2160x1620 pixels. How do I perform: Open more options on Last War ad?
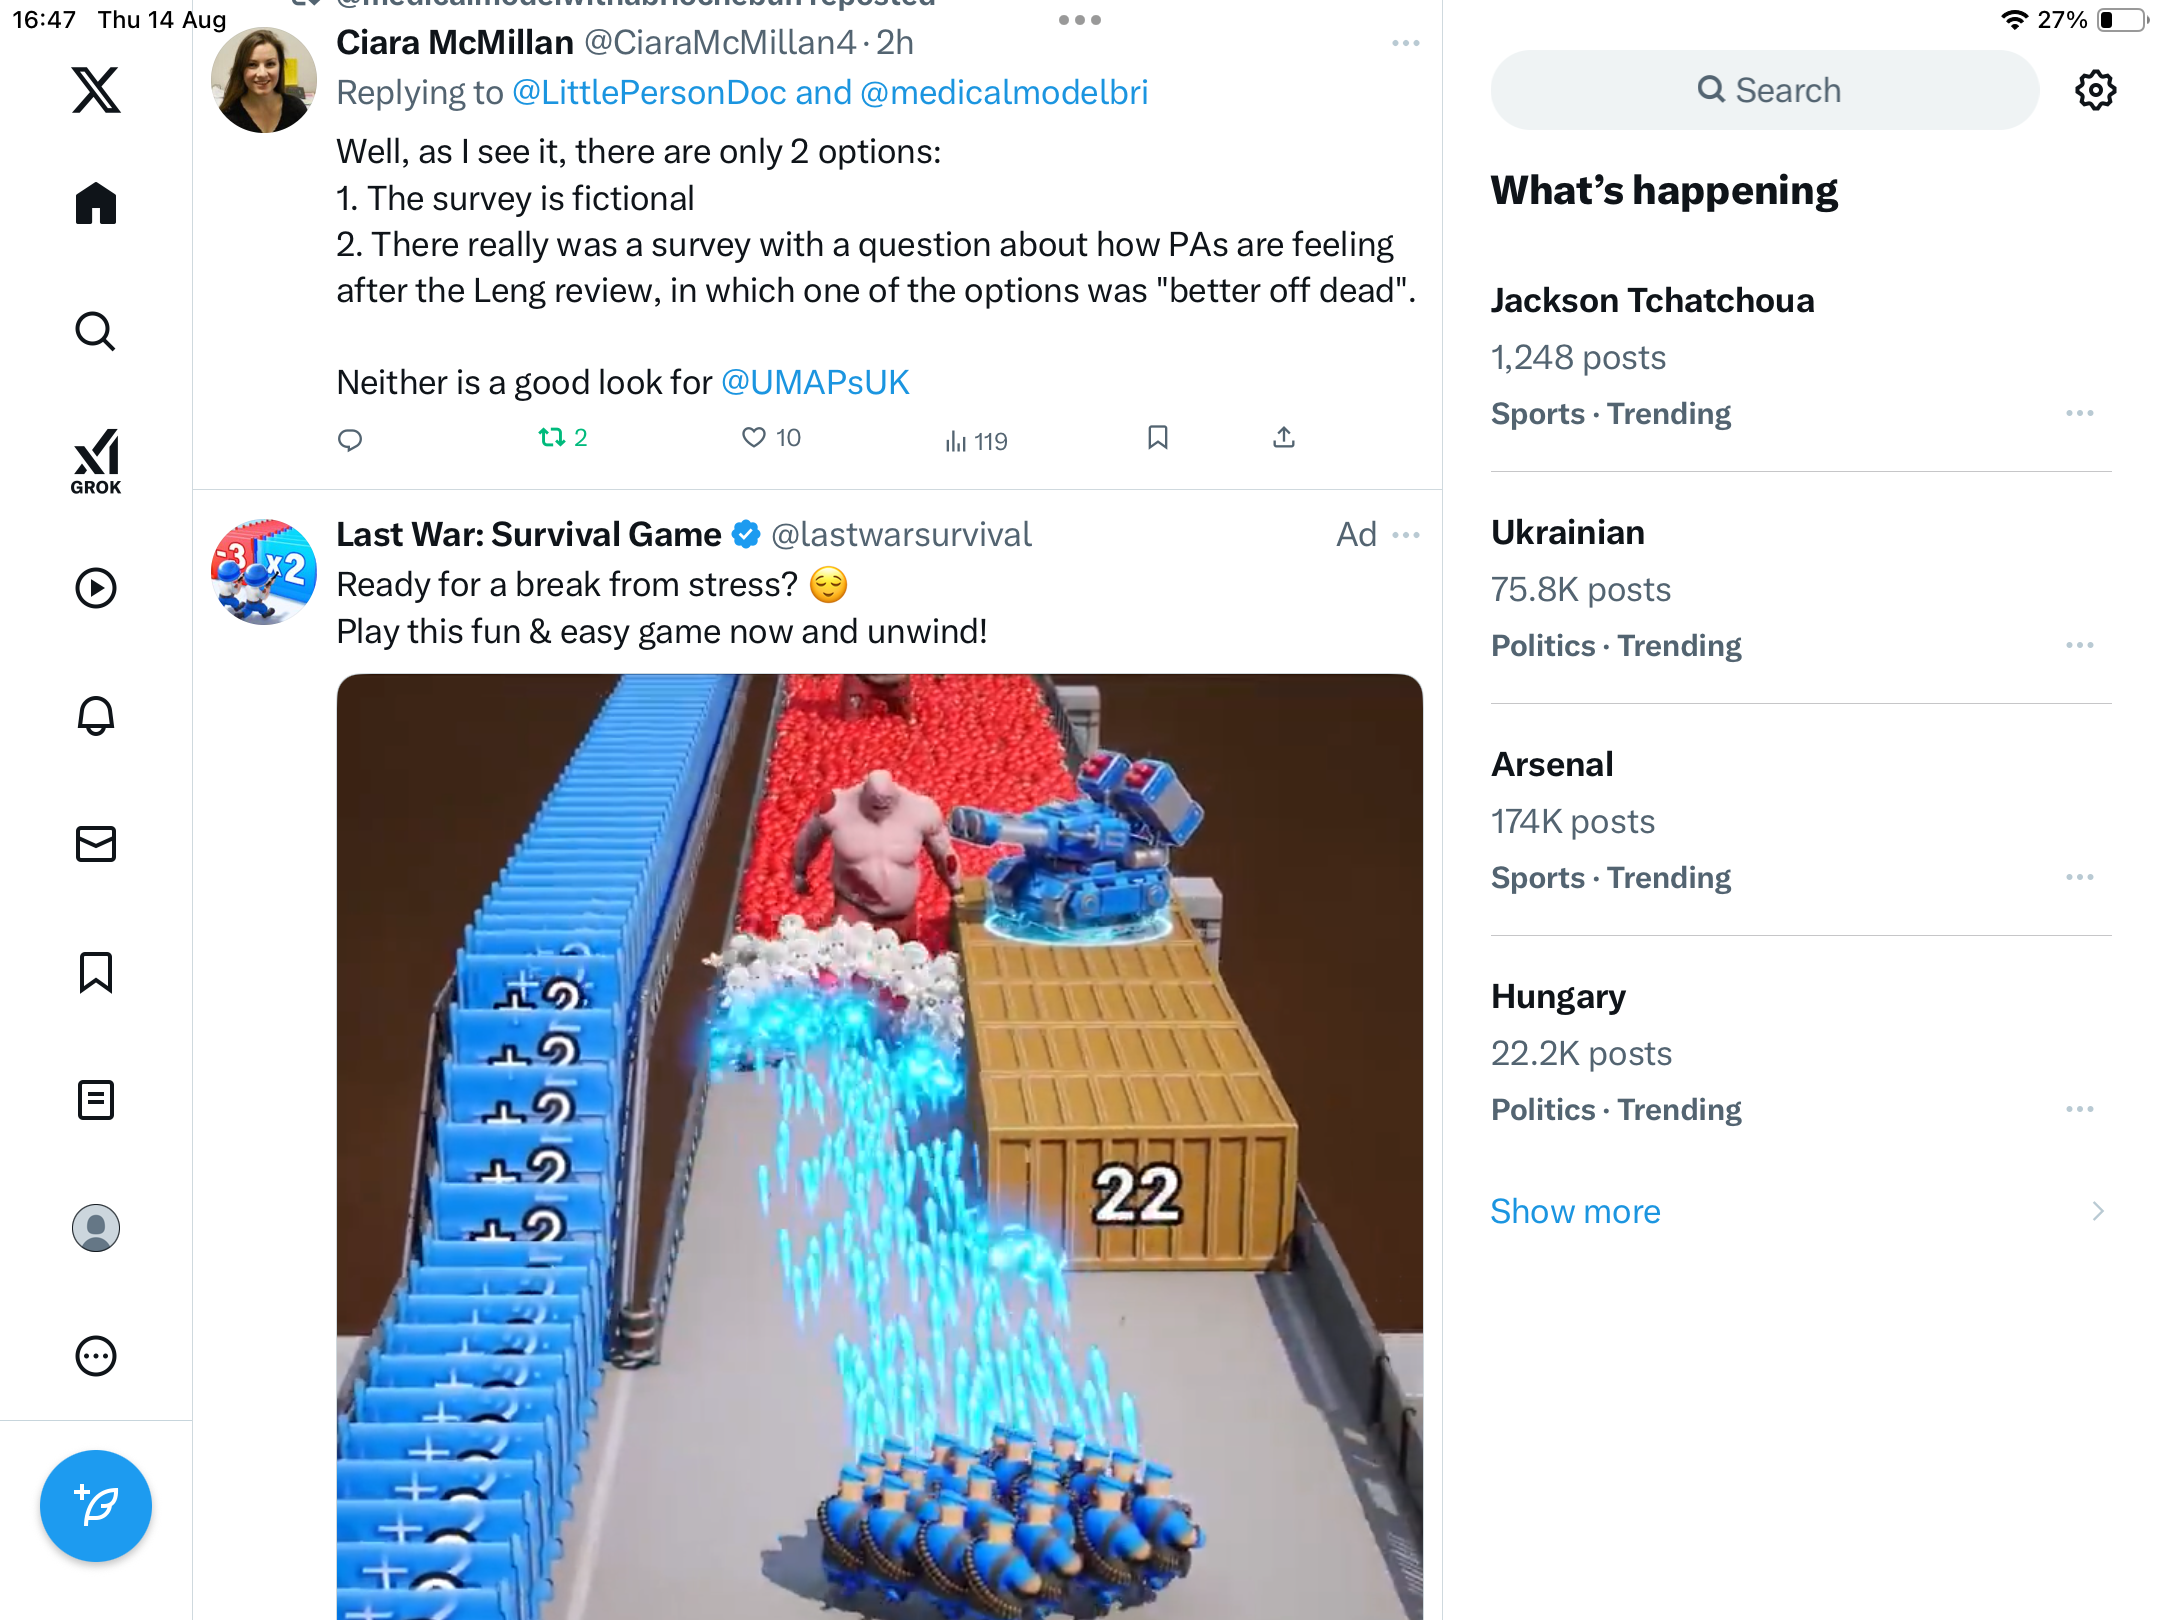[x=1405, y=535]
